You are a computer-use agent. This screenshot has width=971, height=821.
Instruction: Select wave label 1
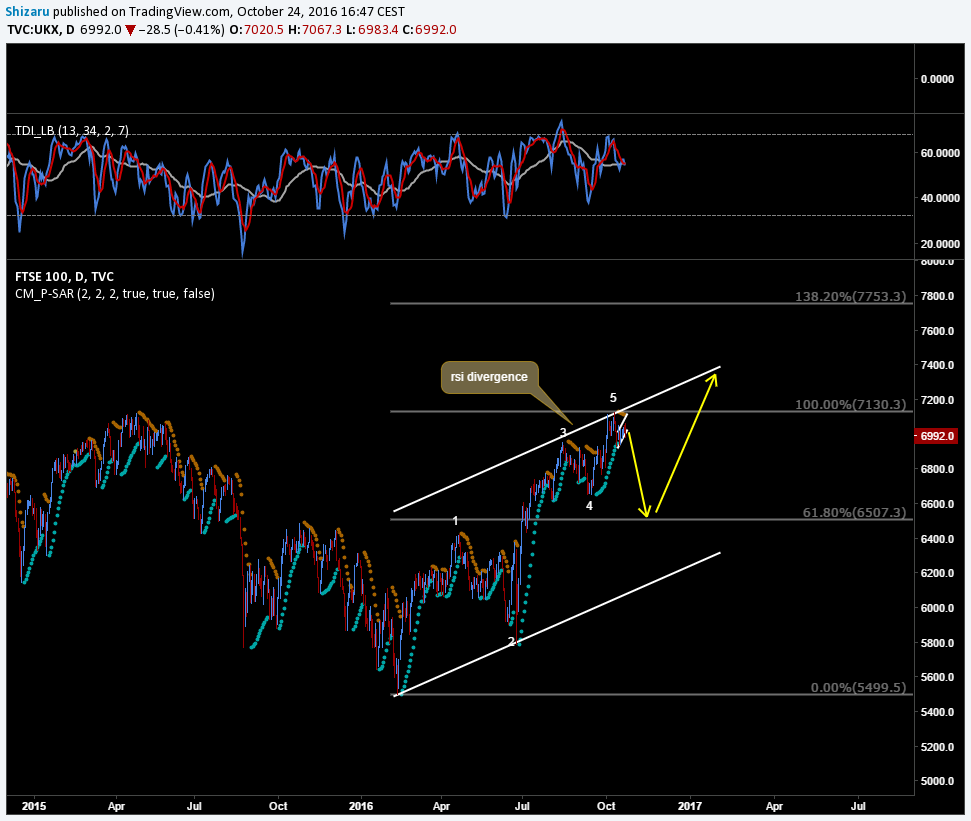456,521
